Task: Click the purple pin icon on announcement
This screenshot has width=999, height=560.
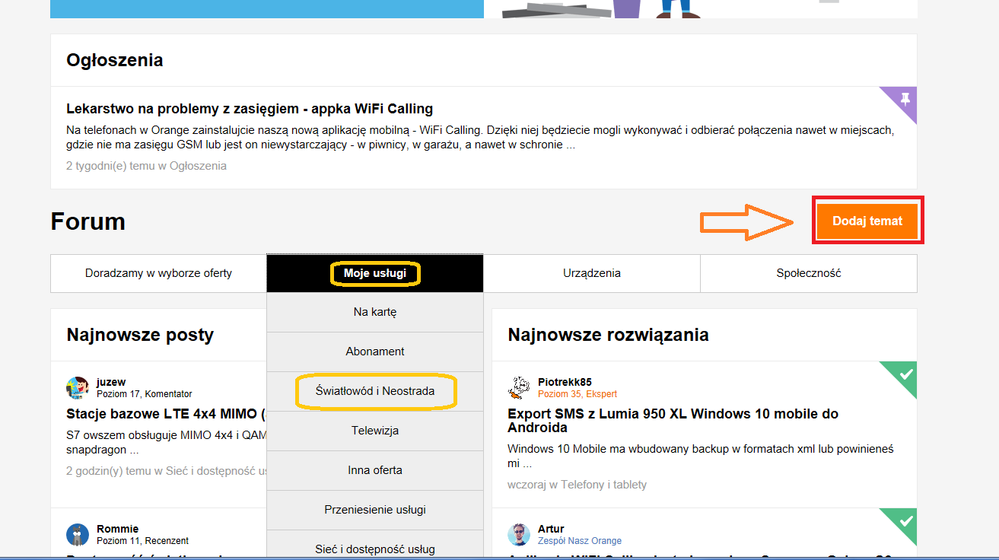Action: click(x=905, y=98)
